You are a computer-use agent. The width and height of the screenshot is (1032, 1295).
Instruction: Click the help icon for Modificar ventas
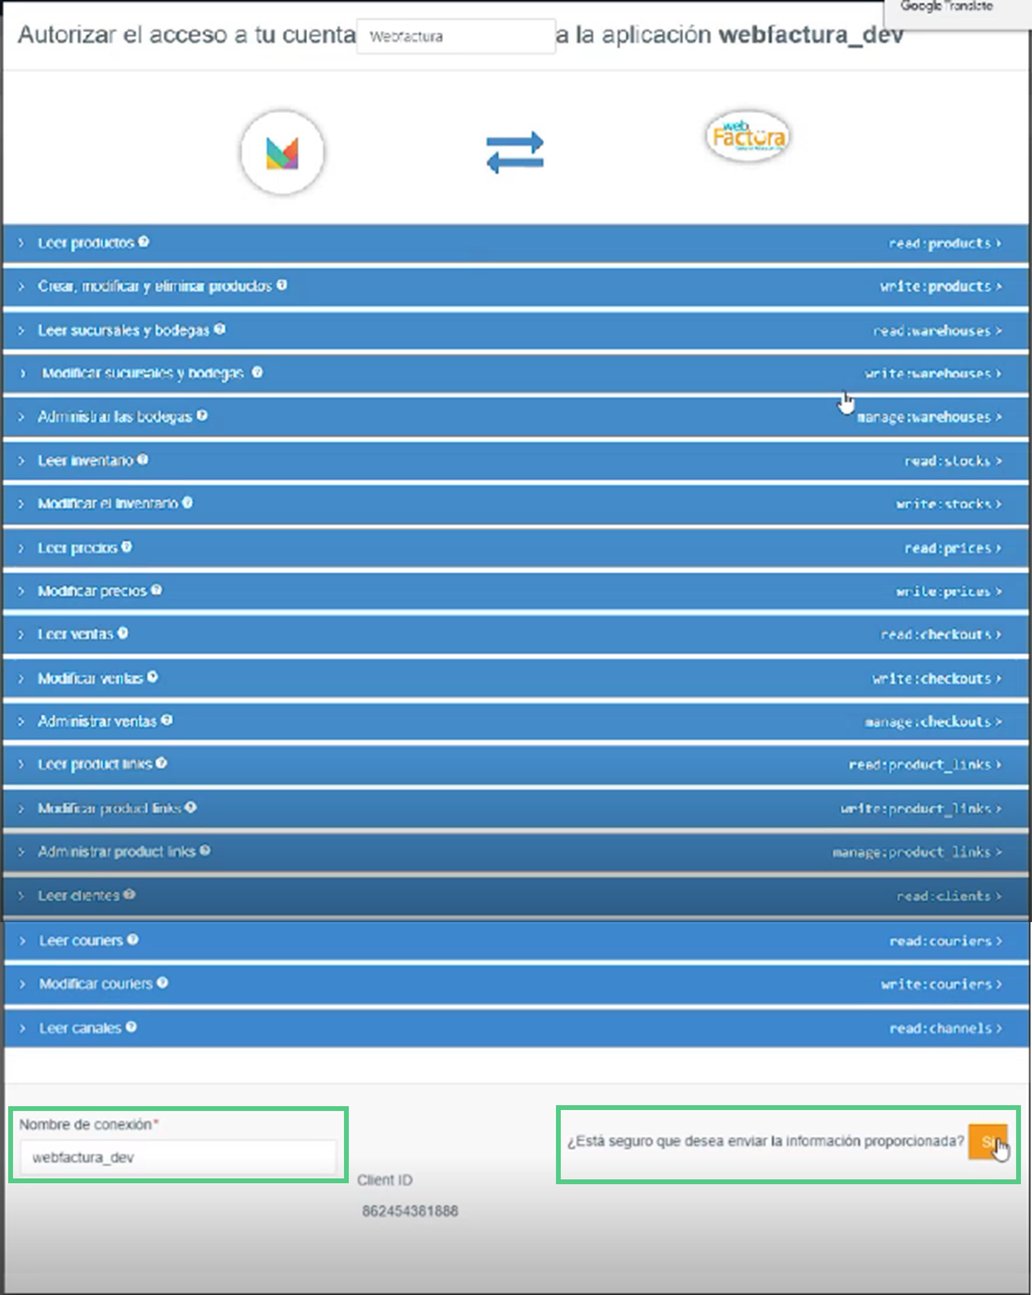pyautogui.click(x=153, y=677)
